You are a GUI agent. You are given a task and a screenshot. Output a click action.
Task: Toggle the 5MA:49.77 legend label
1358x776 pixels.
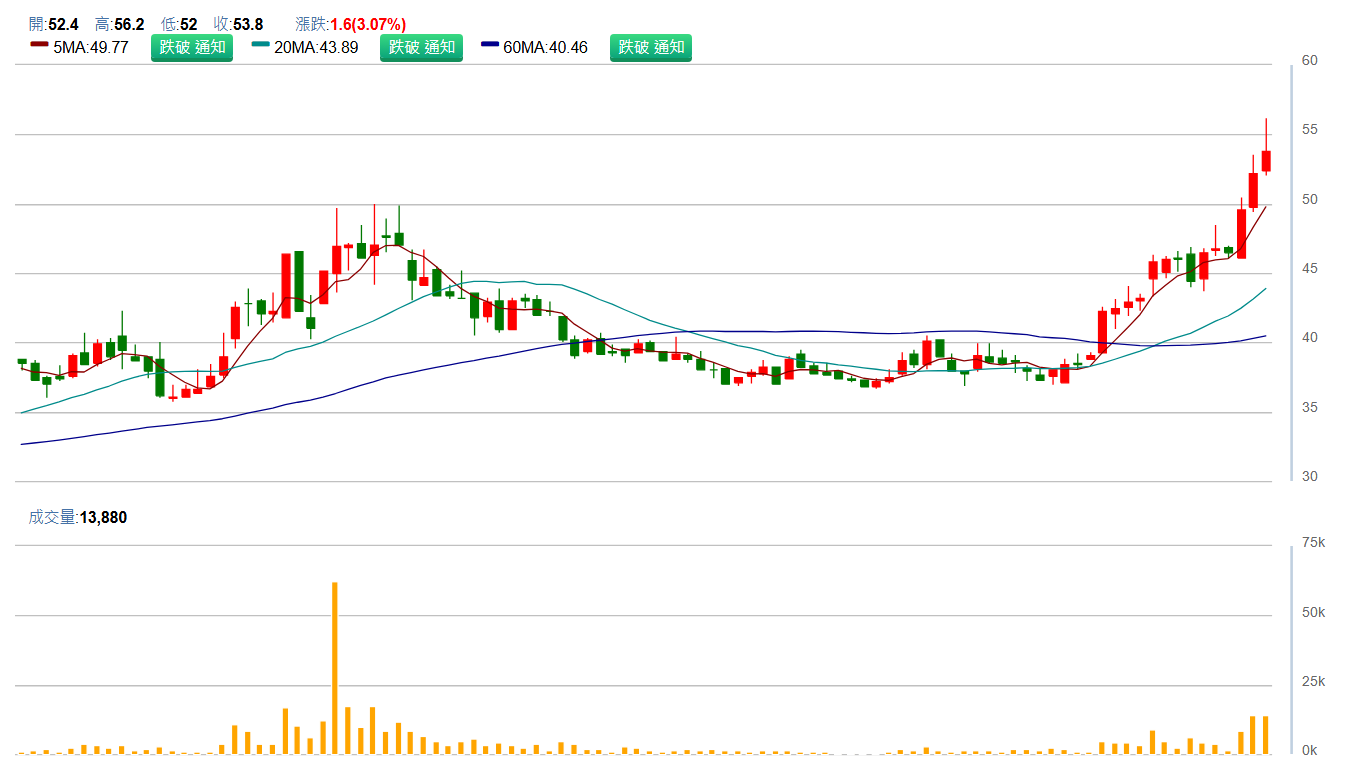click(x=91, y=47)
